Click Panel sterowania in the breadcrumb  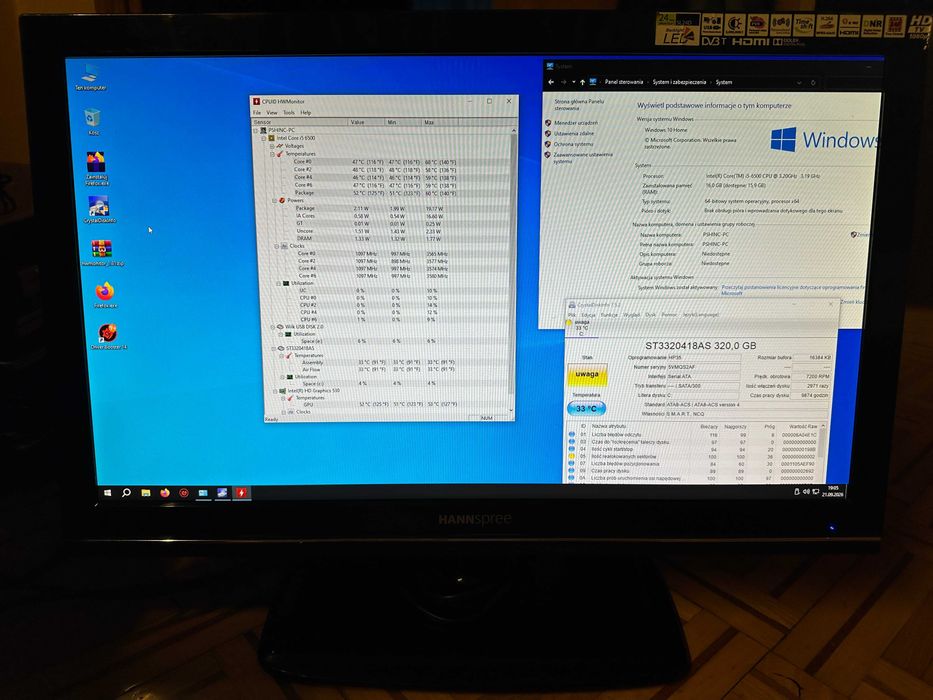pyautogui.click(x=624, y=82)
